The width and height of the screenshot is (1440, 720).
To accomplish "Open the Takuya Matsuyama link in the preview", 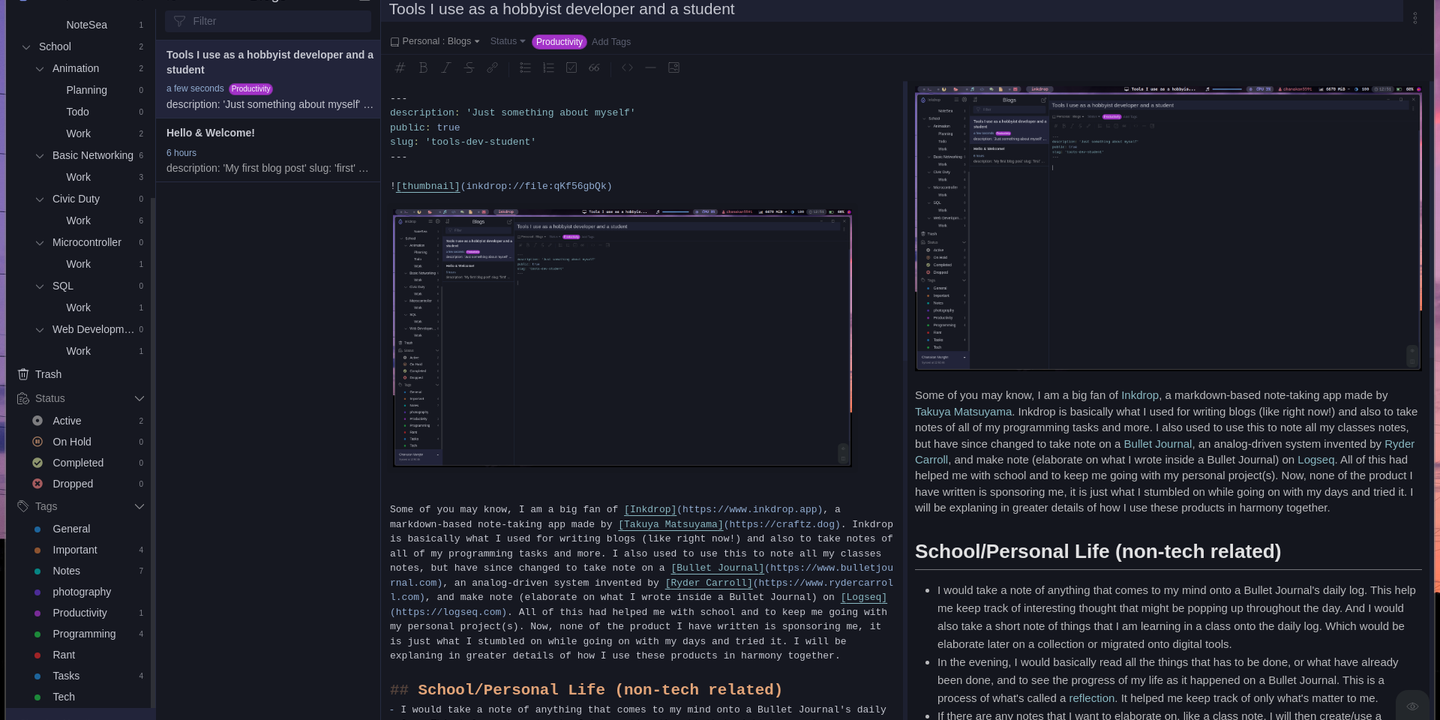I will pos(963,411).
